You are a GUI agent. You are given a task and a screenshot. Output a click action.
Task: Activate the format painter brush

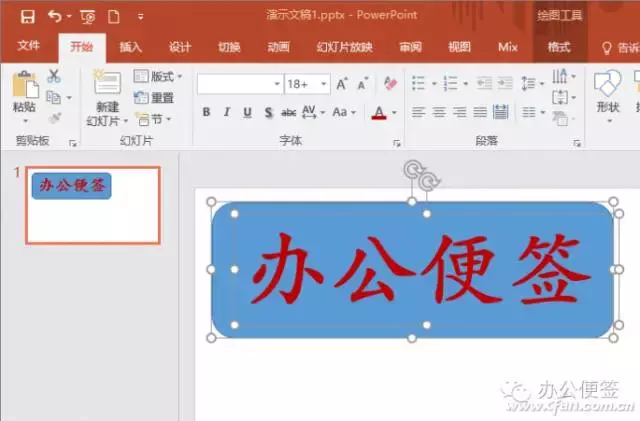pos(54,118)
